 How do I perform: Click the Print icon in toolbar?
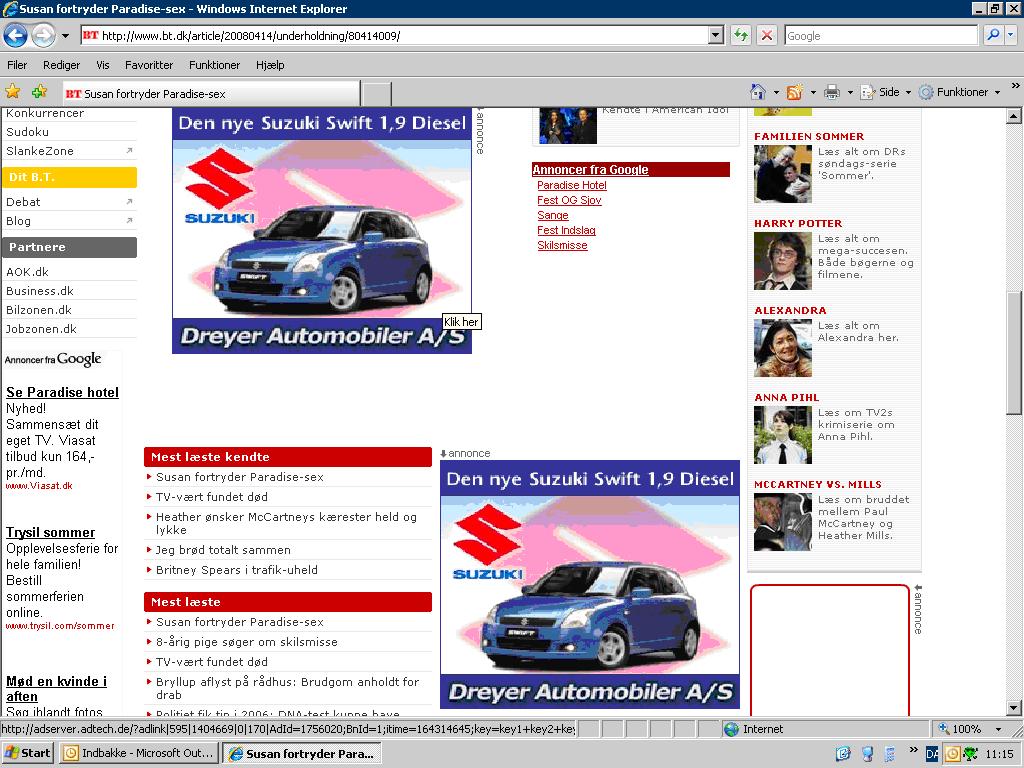(x=831, y=92)
